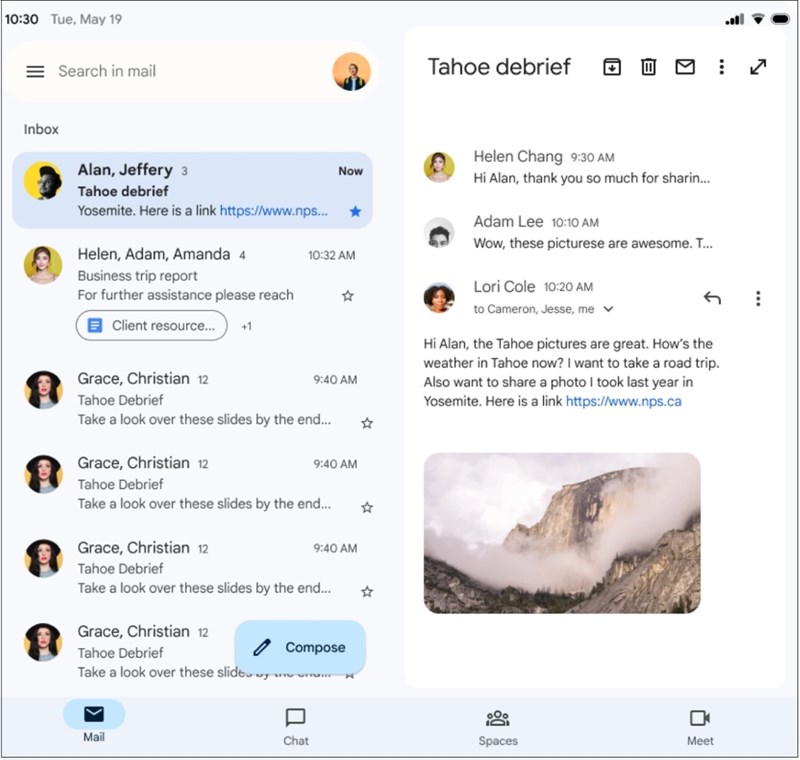Expand the email to full screen view
Image resolution: width=800 pixels, height=760 pixels.
(x=758, y=67)
